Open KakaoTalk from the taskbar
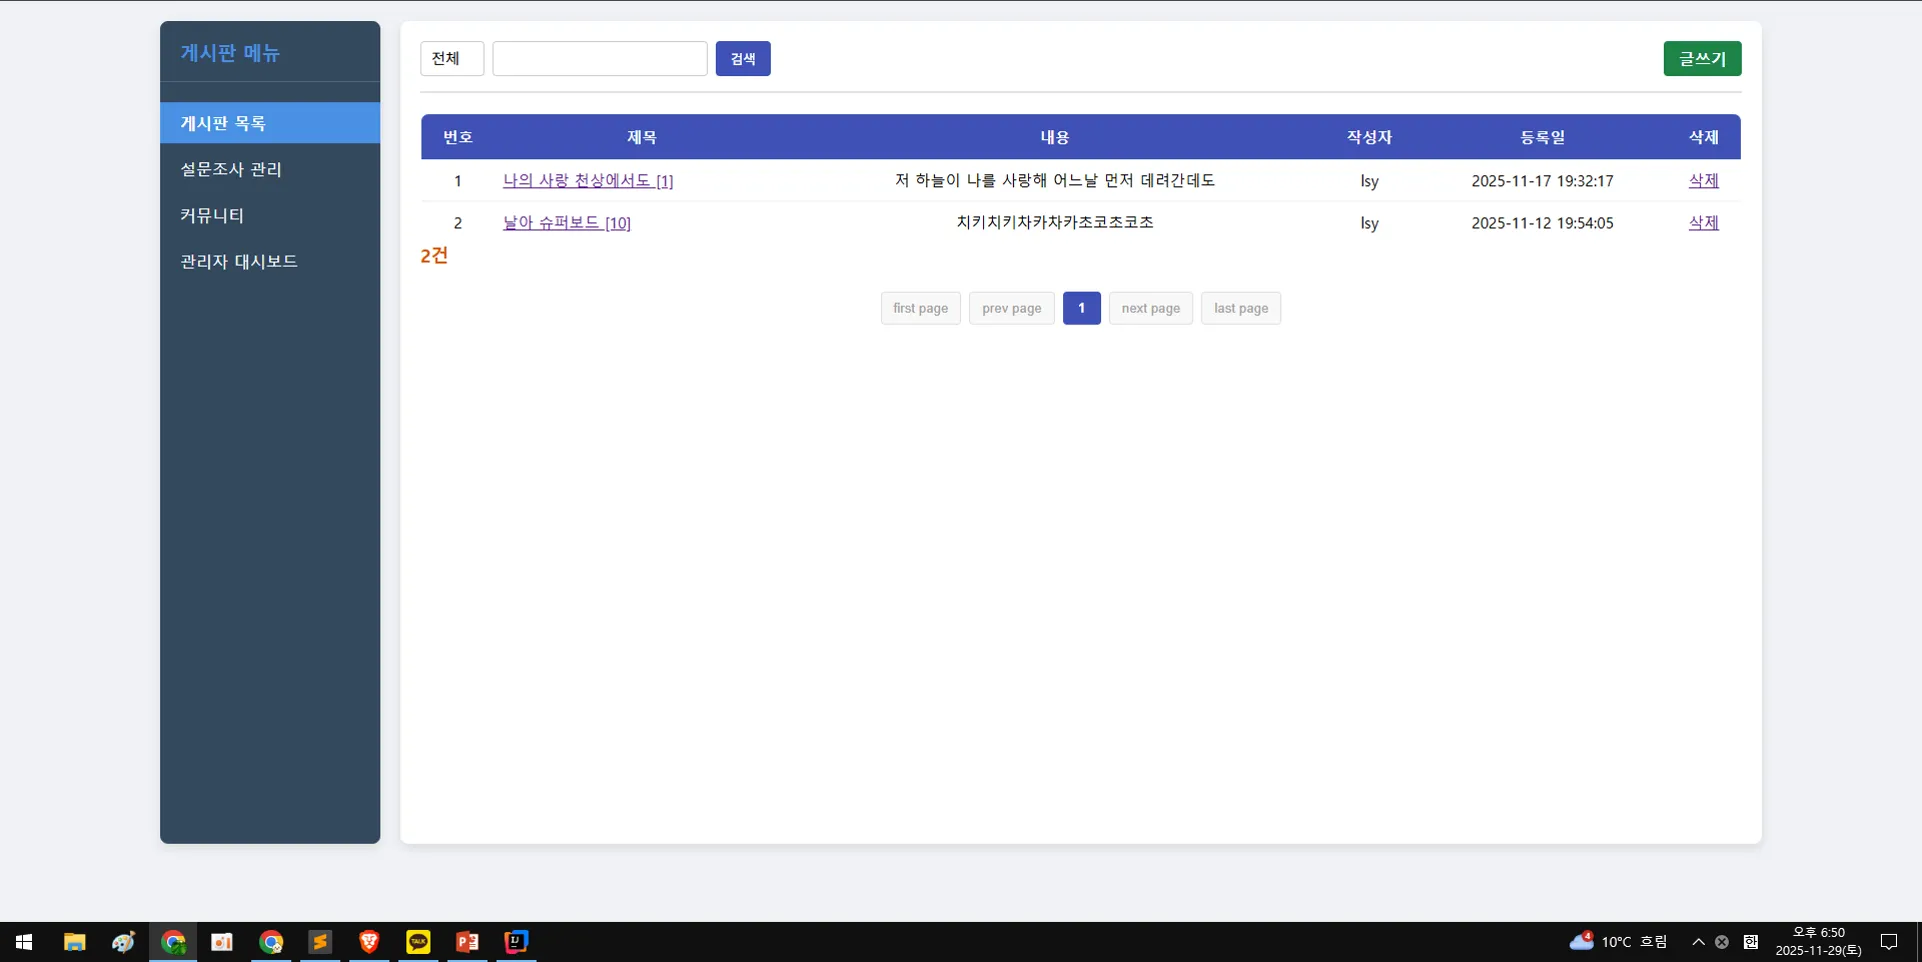 (x=418, y=941)
